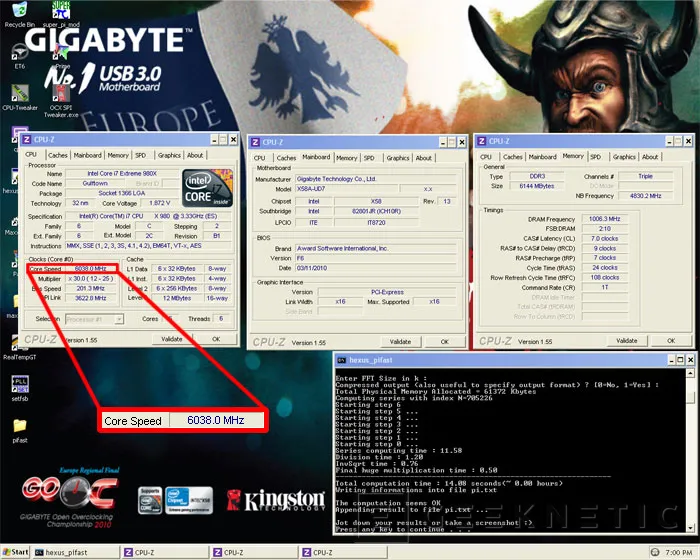The image size is (700, 560).
Task: Click the Z title icon of the Mainboard CPU-Z window
Action: pyautogui.click(x=255, y=142)
